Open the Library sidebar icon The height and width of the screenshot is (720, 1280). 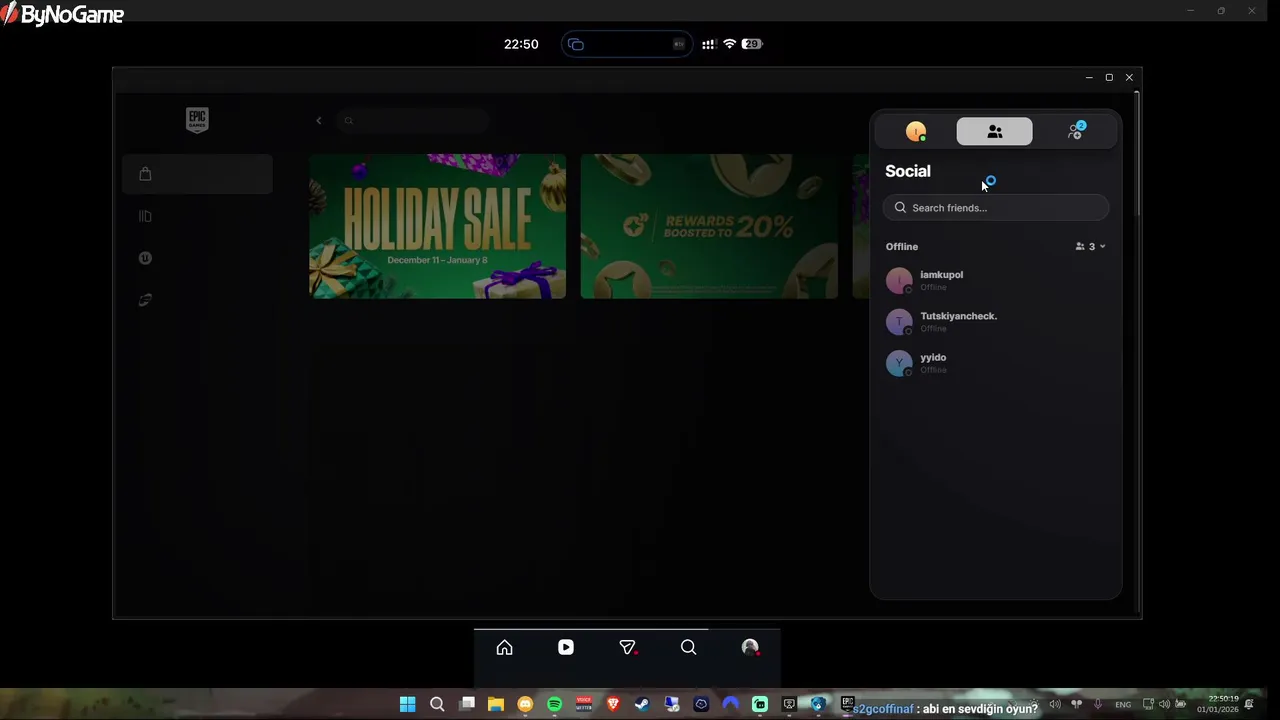(x=145, y=216)
